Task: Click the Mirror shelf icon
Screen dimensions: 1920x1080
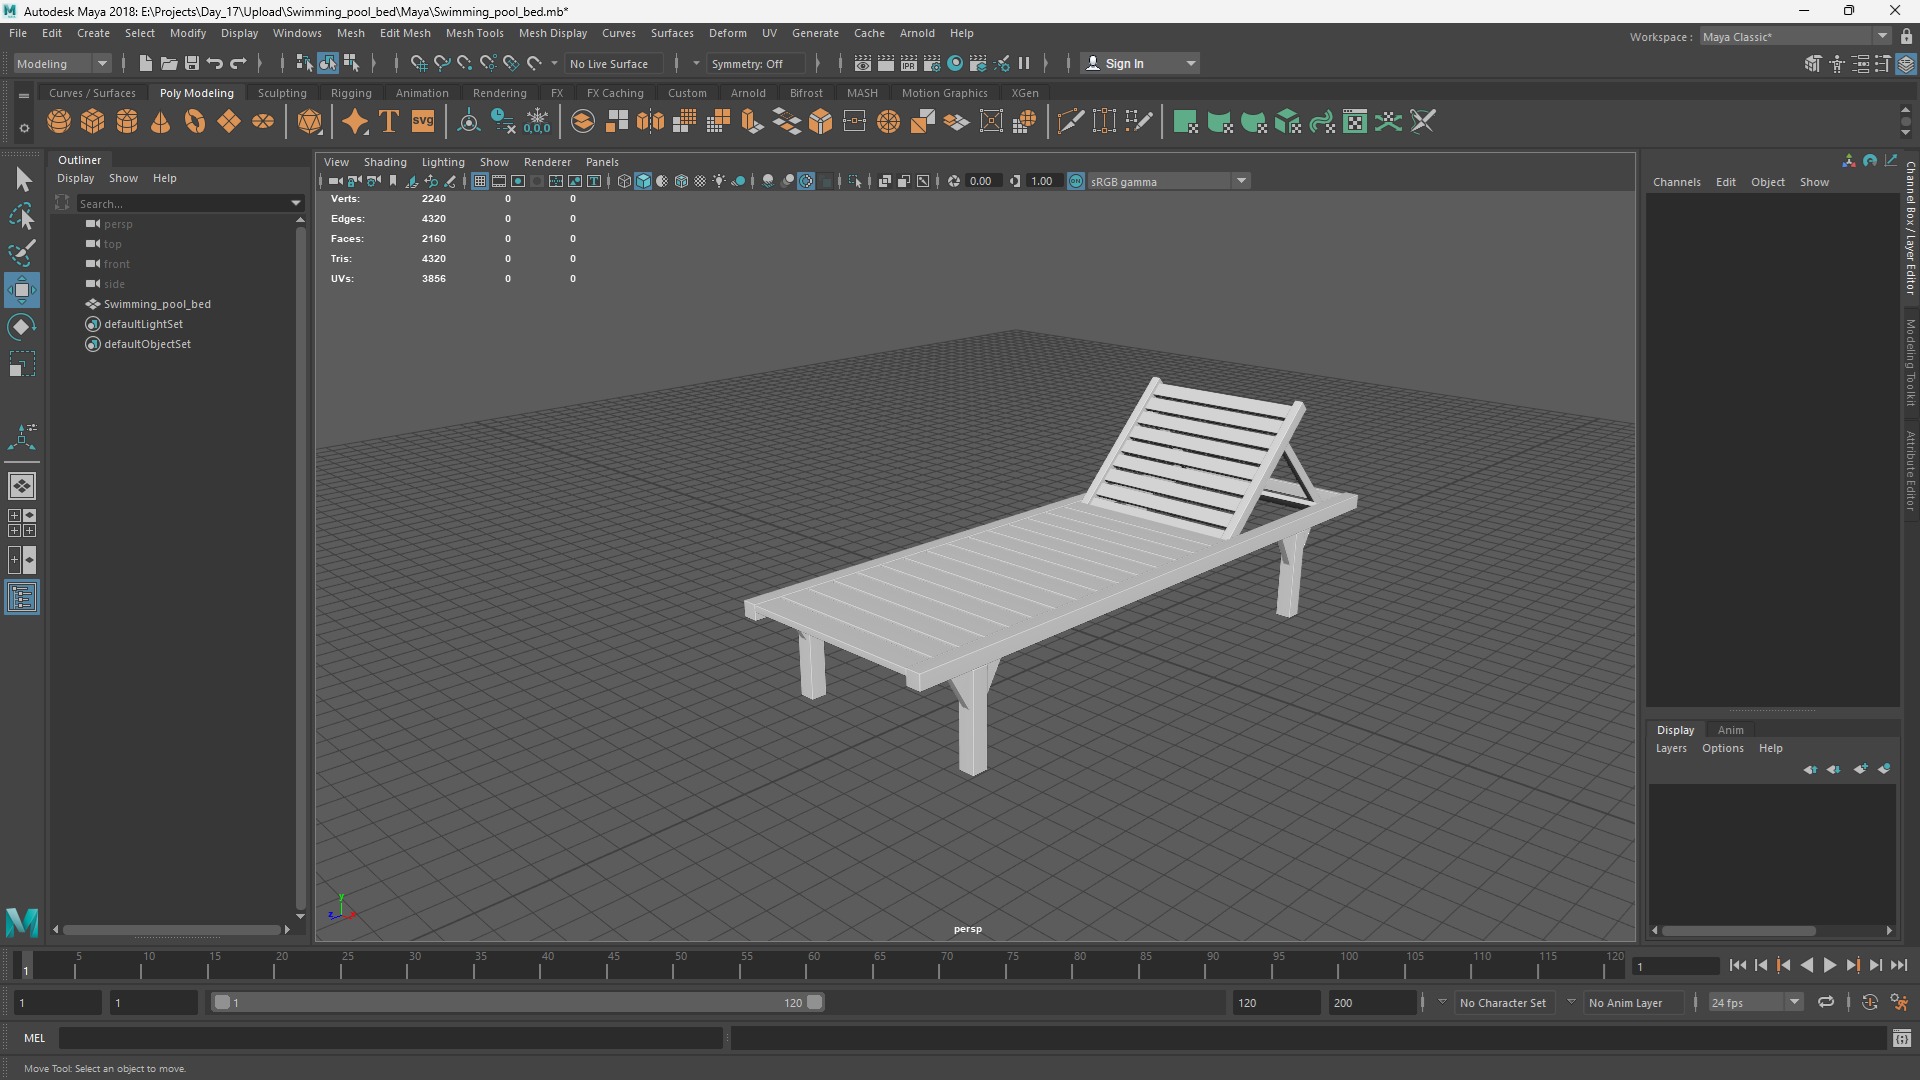Action: pyautogui.click(x=651, y=122)
